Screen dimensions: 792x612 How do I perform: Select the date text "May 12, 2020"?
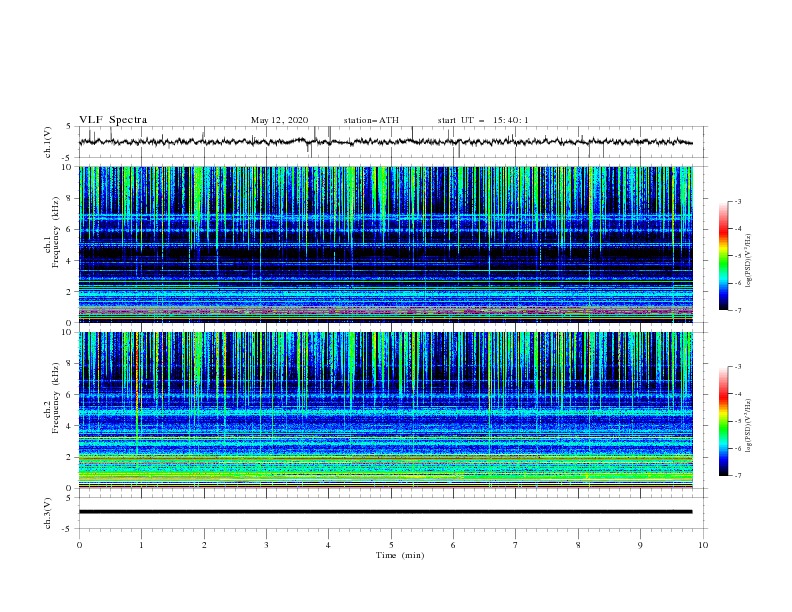pyautogui.click(x=279, y=120)
